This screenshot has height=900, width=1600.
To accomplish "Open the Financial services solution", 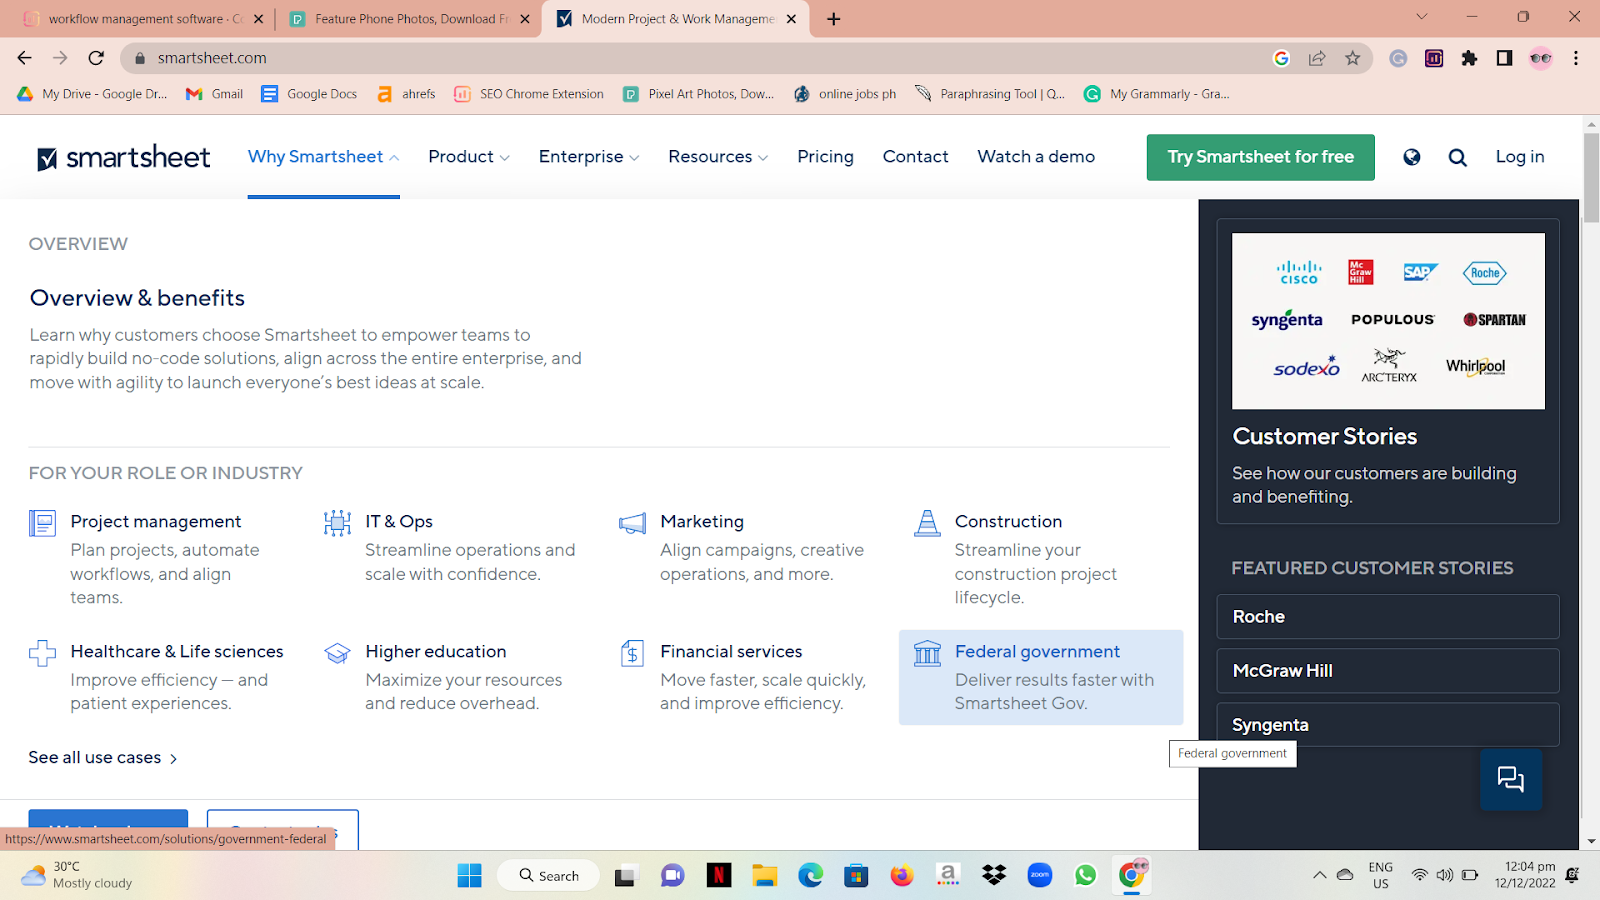I will click(x=731, y=652).
